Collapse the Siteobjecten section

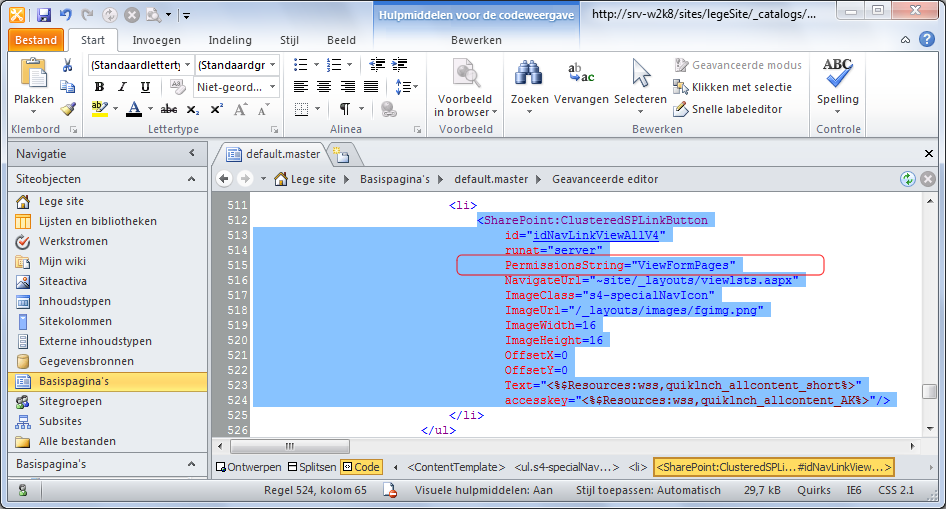tap(192, 179)
